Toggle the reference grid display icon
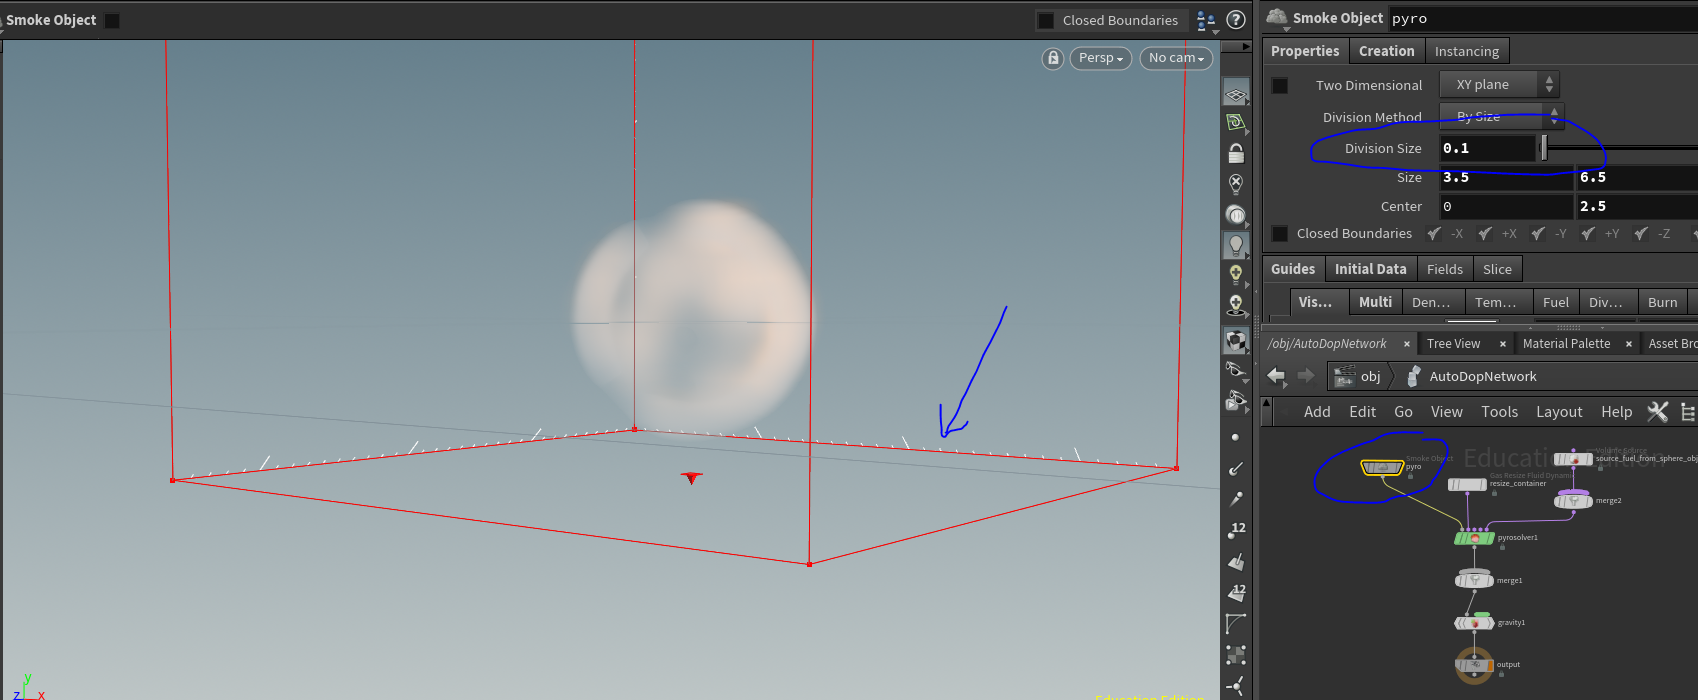This screenshot has width=1698, height=700. pyautogui.click(x=1236, y=95)
